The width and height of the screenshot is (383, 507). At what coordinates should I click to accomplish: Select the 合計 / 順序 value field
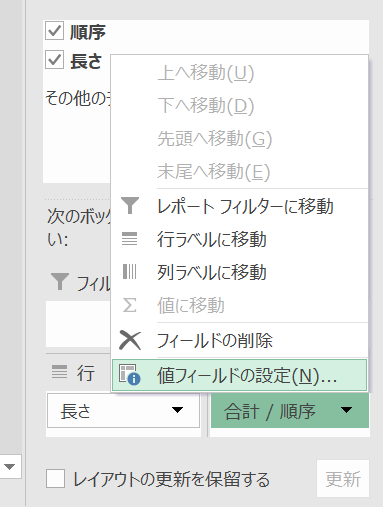click(x=290, y=410)
